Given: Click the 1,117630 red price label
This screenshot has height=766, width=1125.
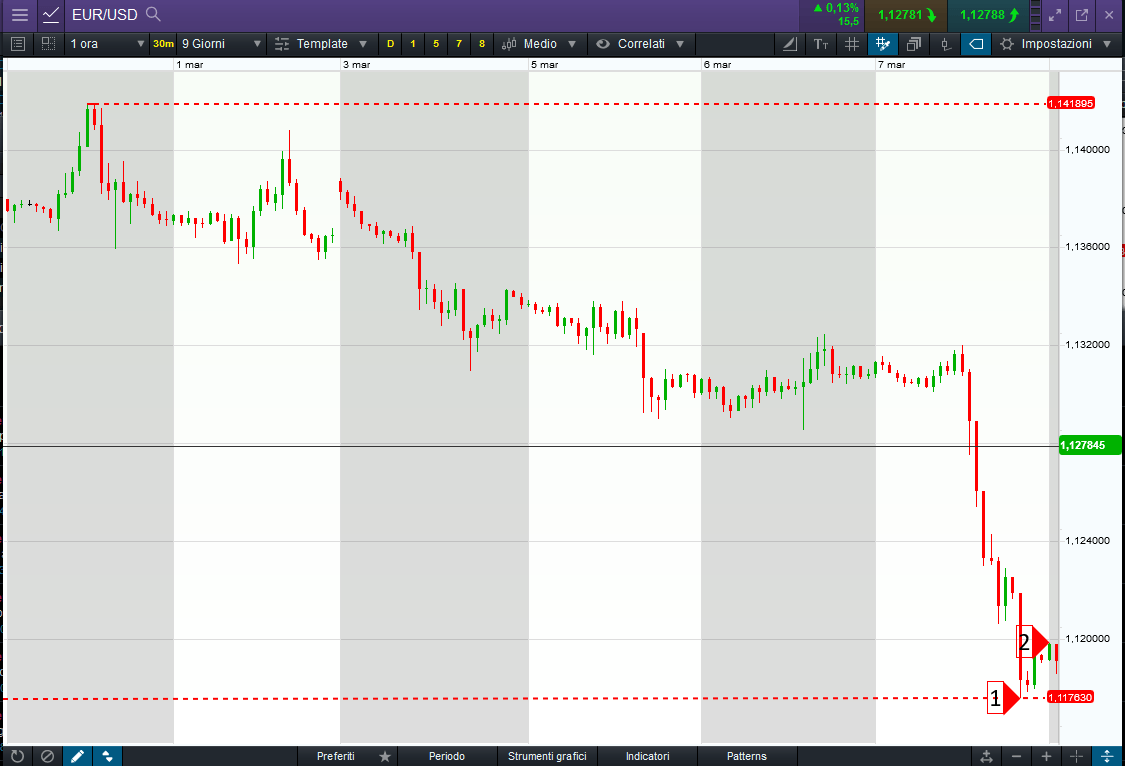Looking at the screenshot, I should (x=1070, y=697).
